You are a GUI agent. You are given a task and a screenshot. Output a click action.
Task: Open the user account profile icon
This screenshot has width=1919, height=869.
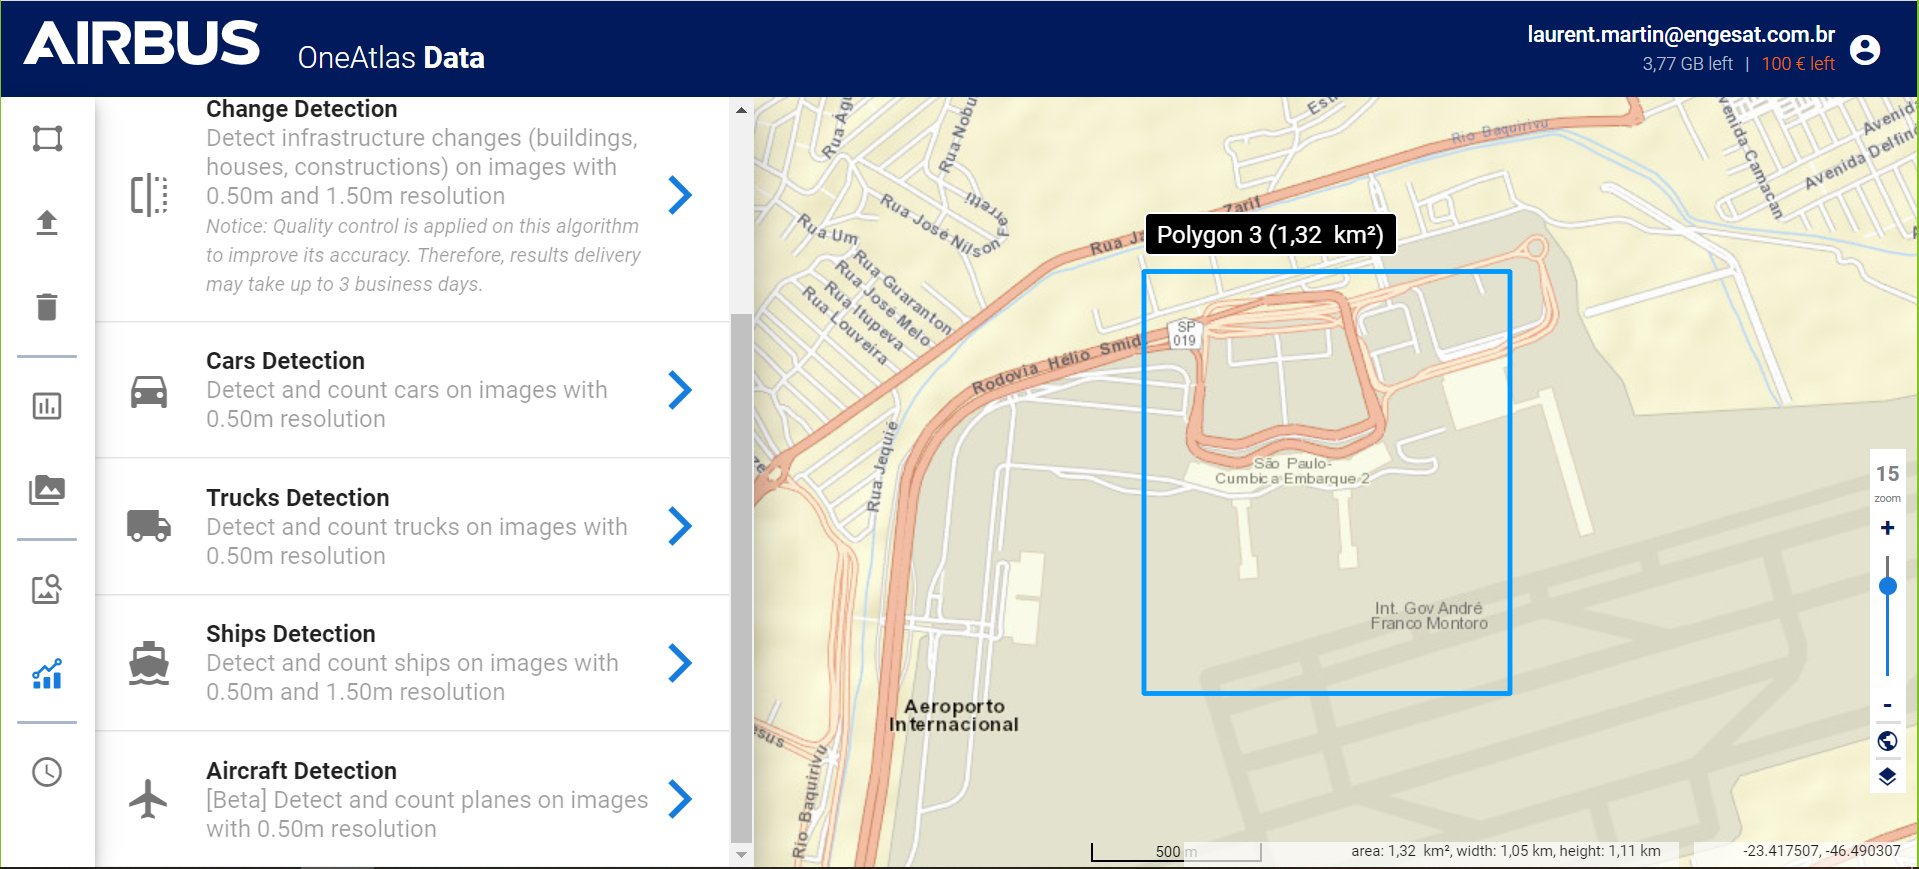(1865, 49)
